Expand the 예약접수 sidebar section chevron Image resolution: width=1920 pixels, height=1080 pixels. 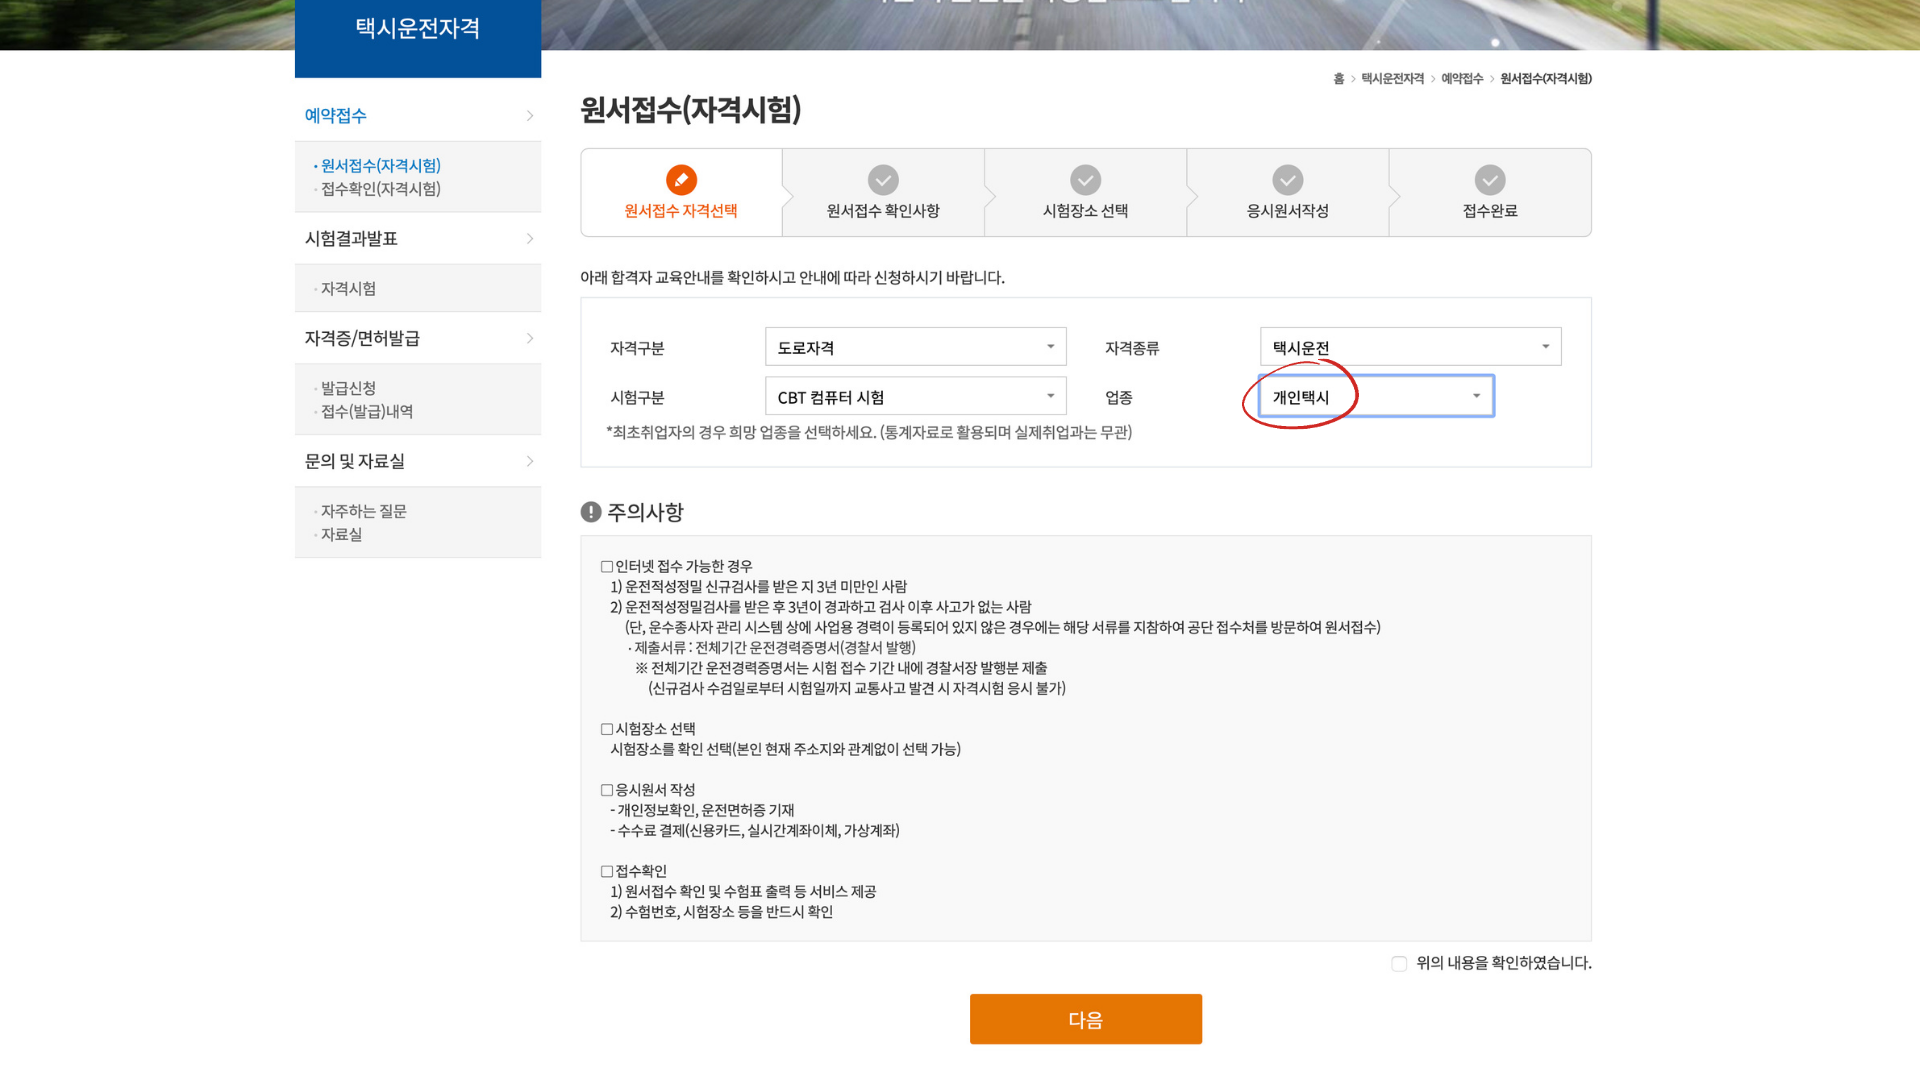(530, 115)
